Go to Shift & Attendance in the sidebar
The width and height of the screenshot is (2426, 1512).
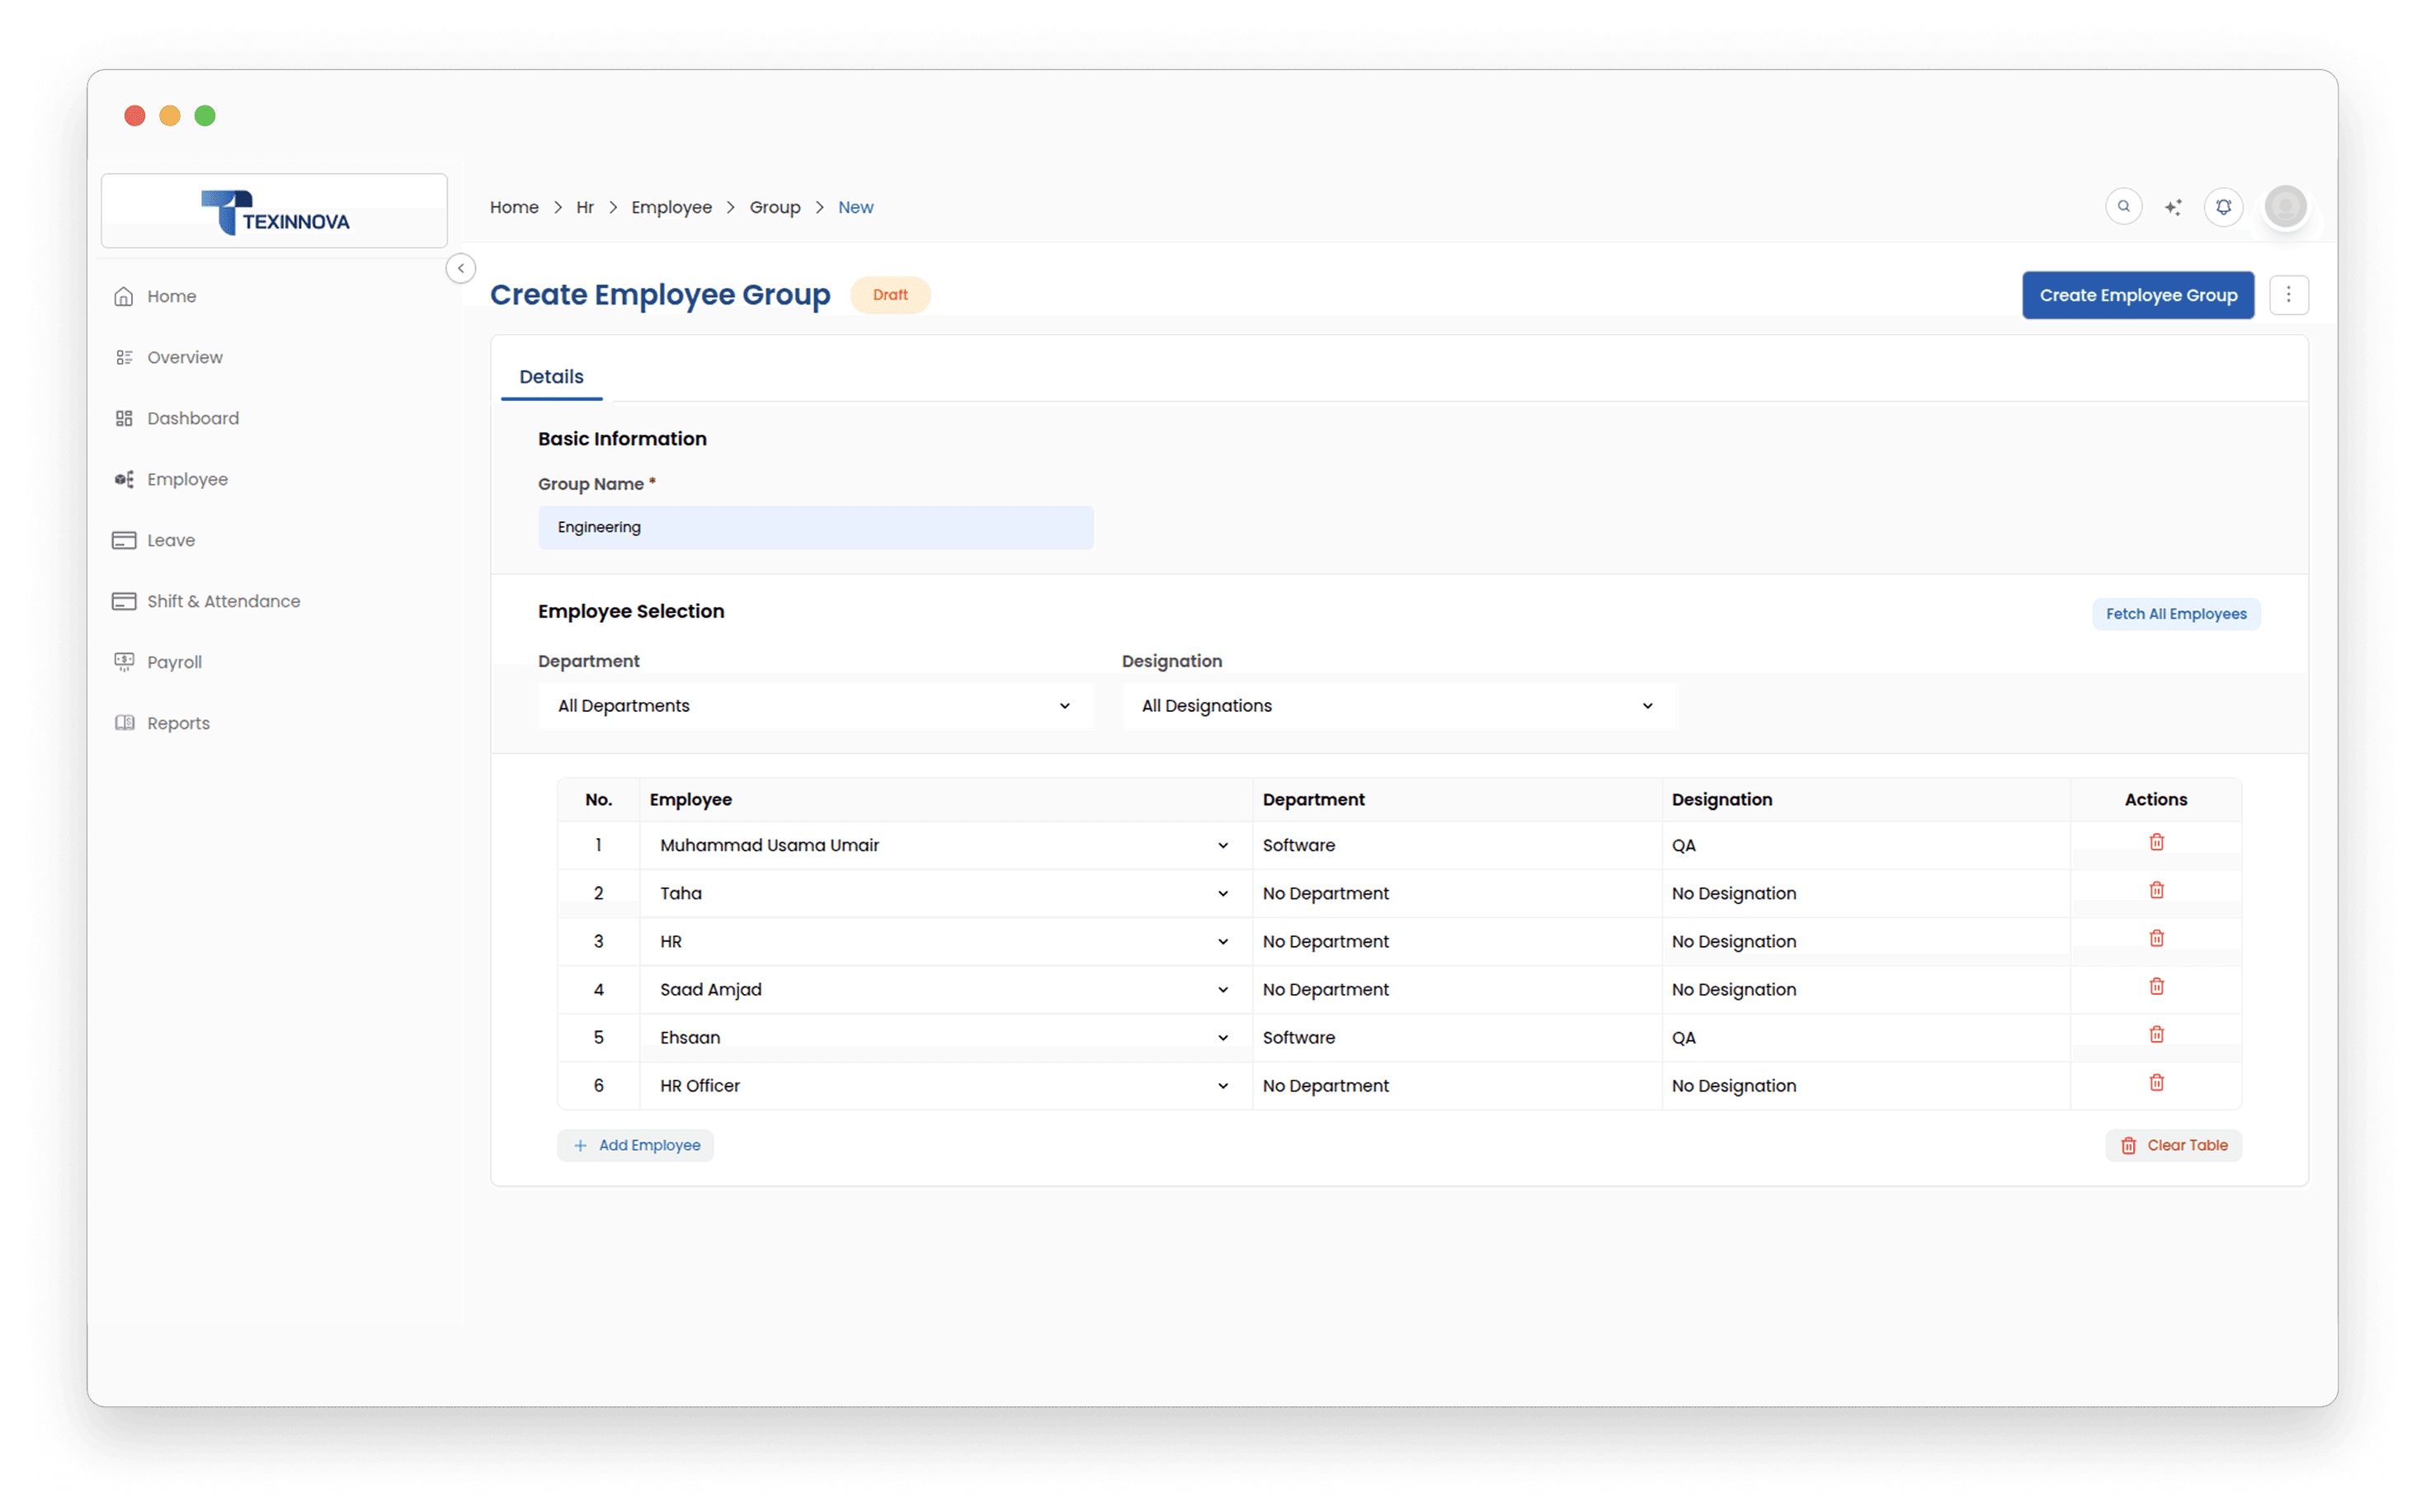(223, 601)
